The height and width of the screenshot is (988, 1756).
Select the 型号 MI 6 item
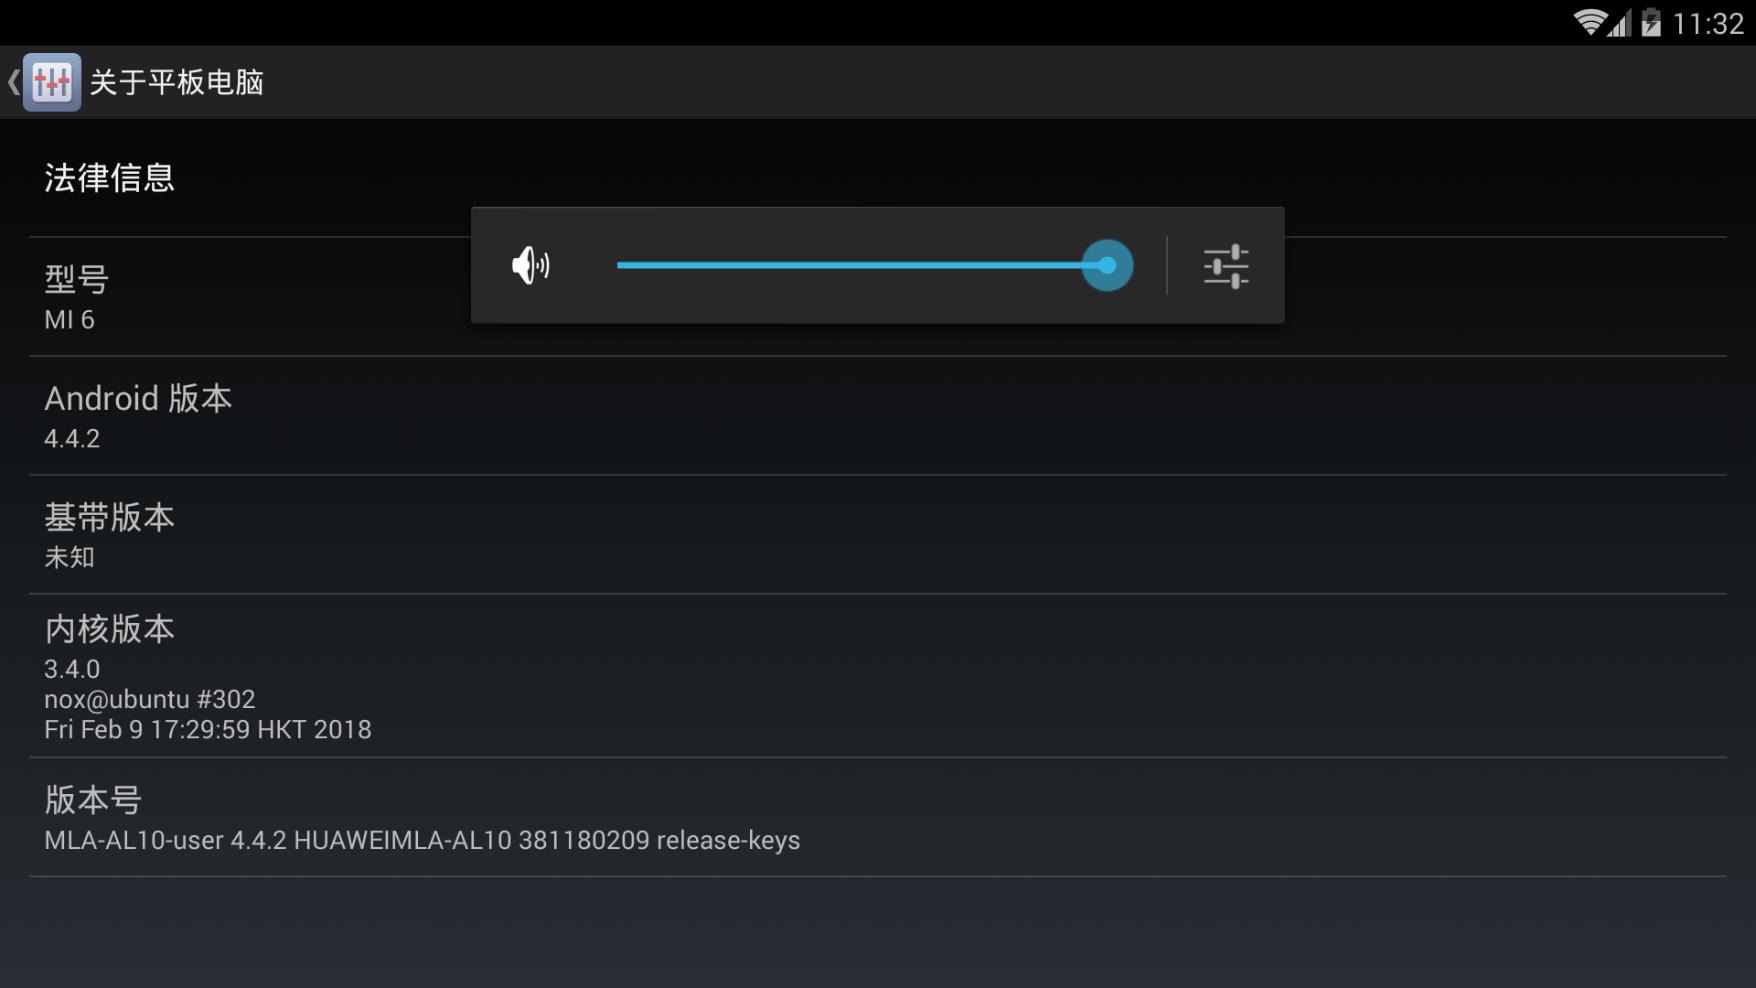pos(878,297)
